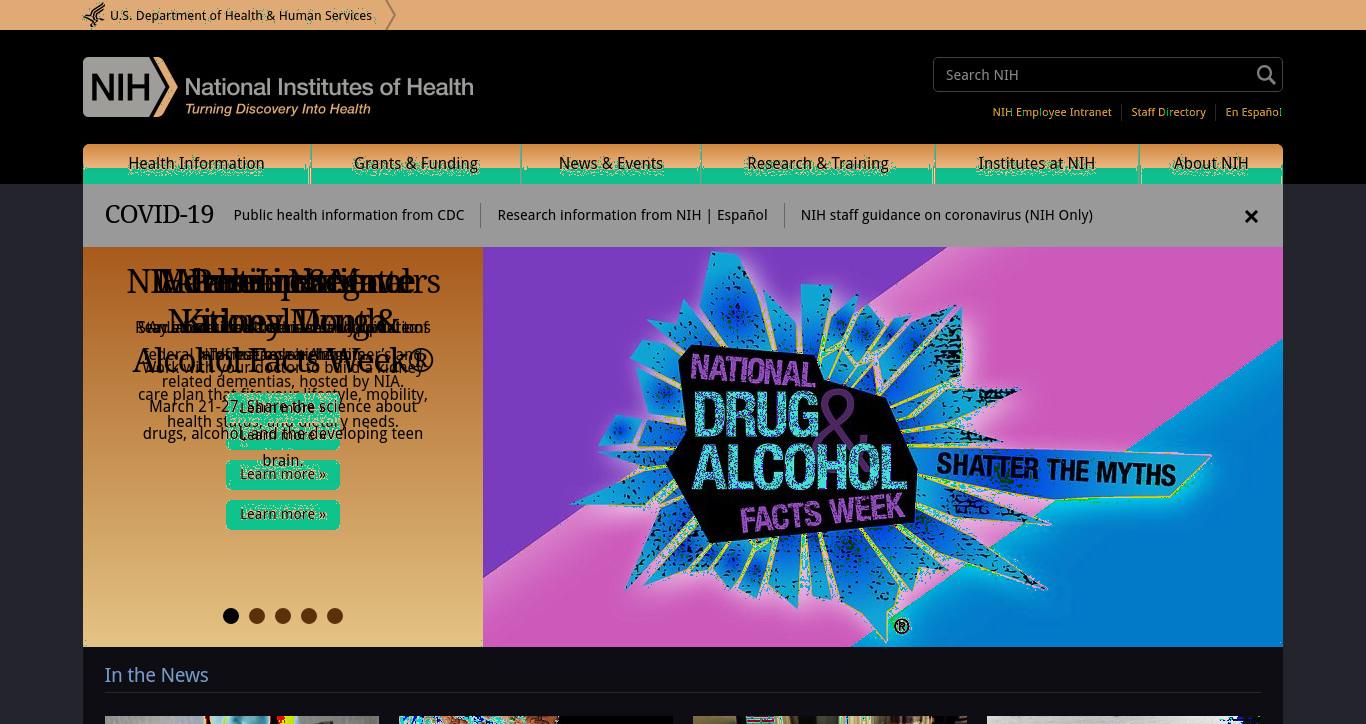Image resolution: width=1366 pixels, height=724 pixels.
Task: Close the COVID-19 banner
Action: 1251,216
